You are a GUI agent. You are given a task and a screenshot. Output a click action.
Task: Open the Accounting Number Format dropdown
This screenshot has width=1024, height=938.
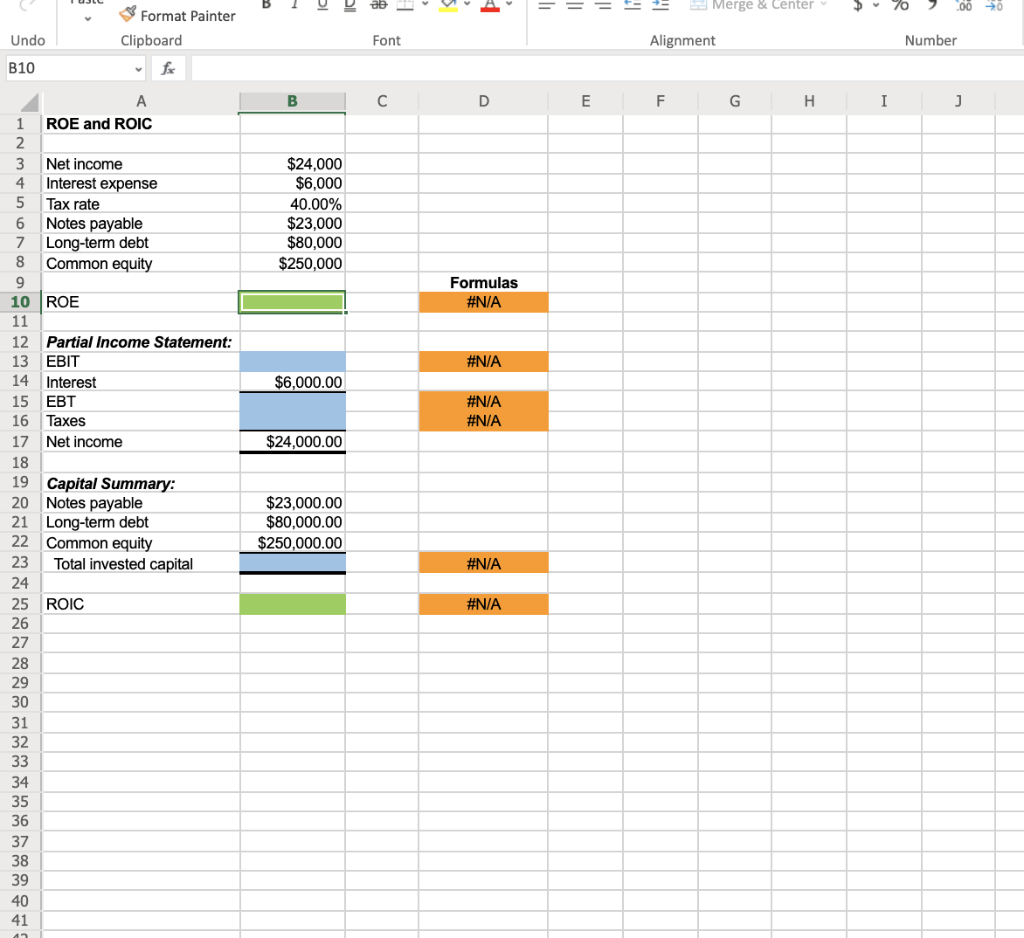point(875,6)
